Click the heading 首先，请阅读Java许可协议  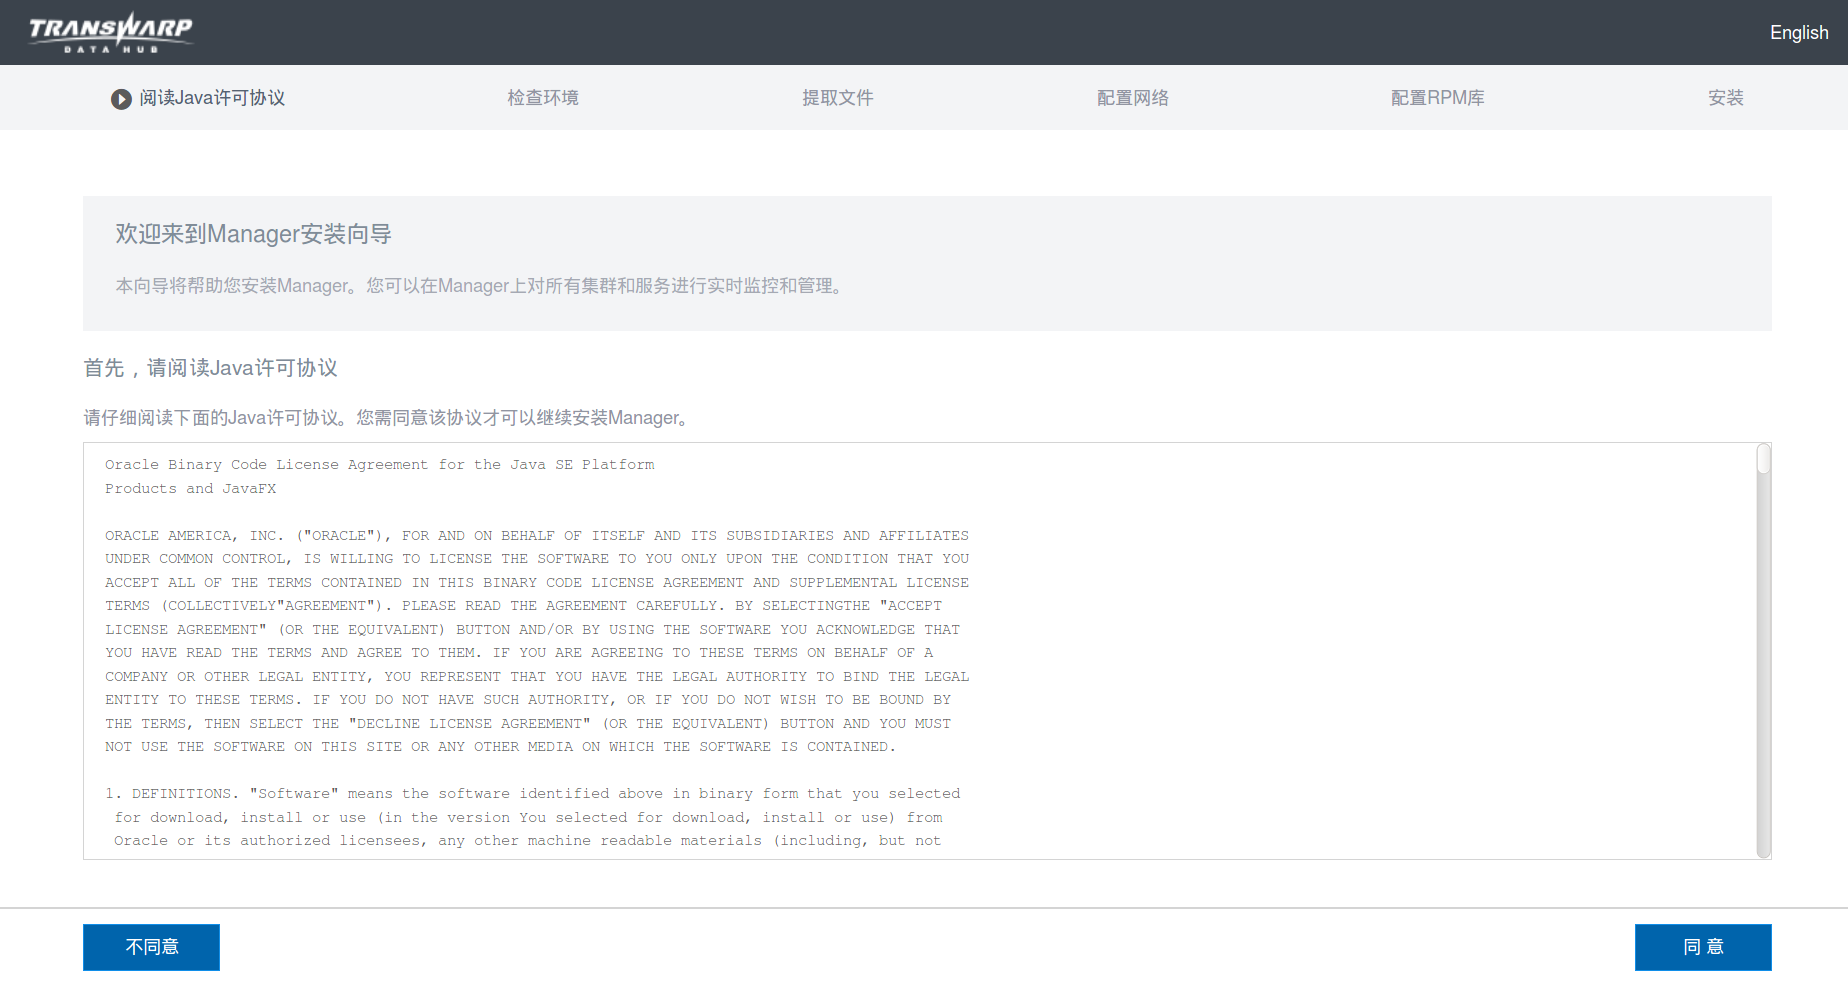point(210,368)
